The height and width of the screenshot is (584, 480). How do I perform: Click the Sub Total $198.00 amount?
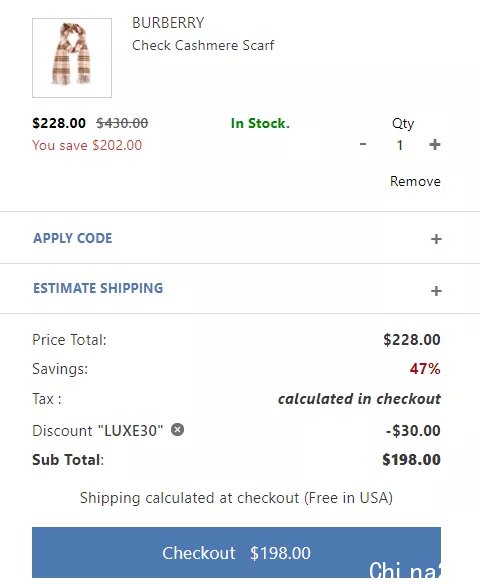(x=411, y=460)
